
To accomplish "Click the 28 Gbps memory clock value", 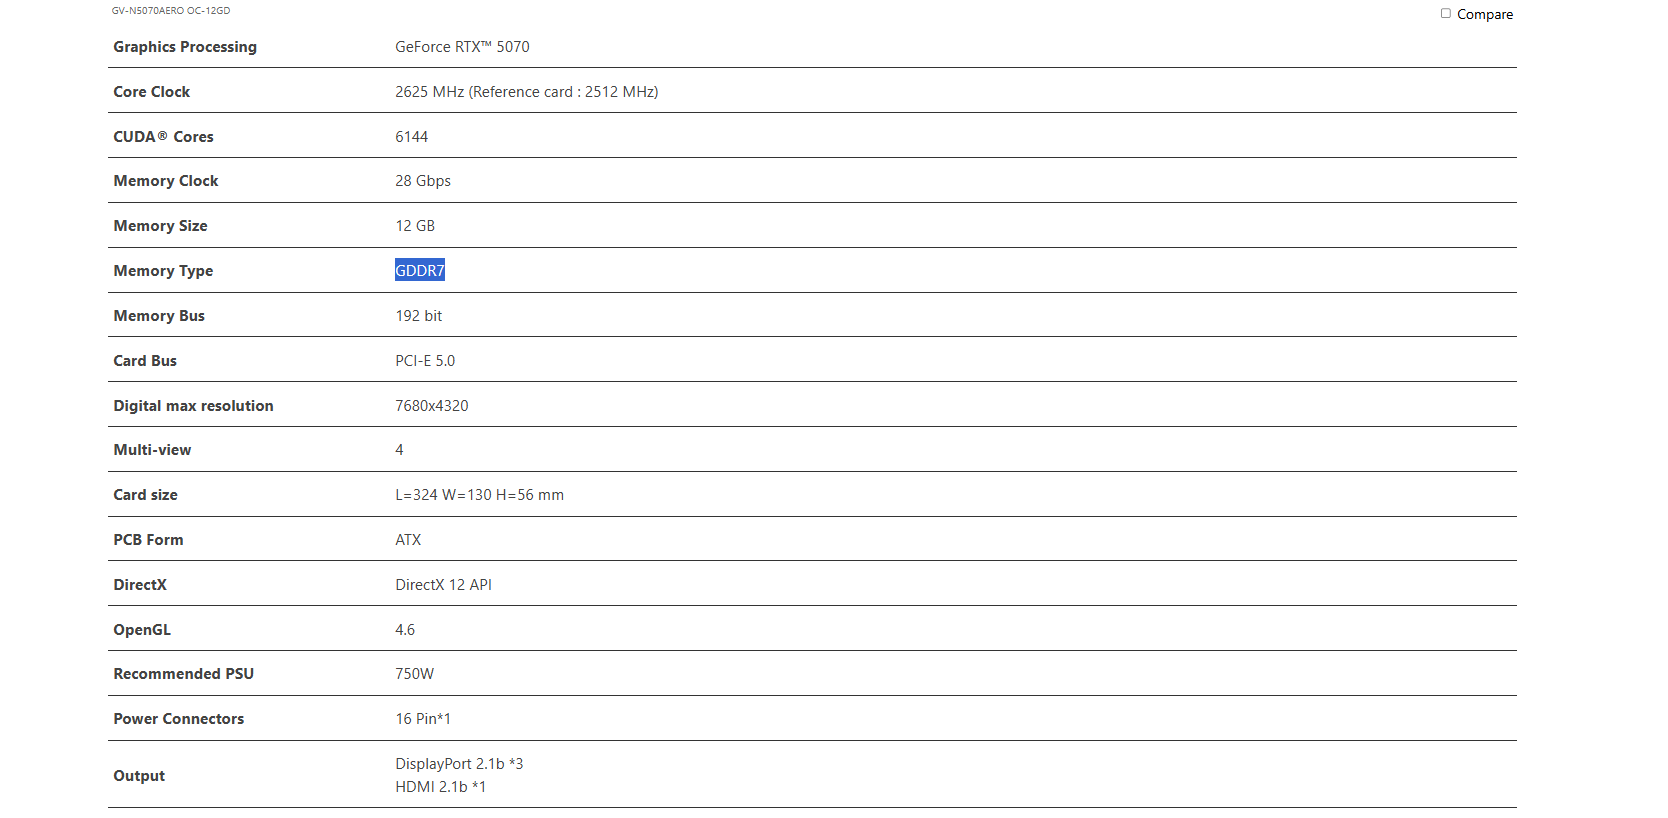I will coord(423,181).
